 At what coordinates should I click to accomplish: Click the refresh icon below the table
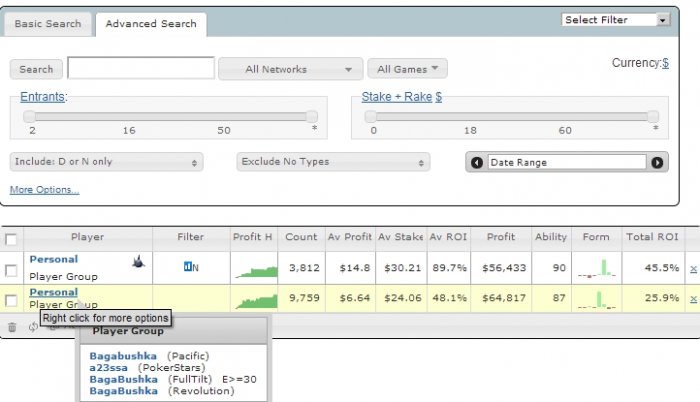[33, 327]
